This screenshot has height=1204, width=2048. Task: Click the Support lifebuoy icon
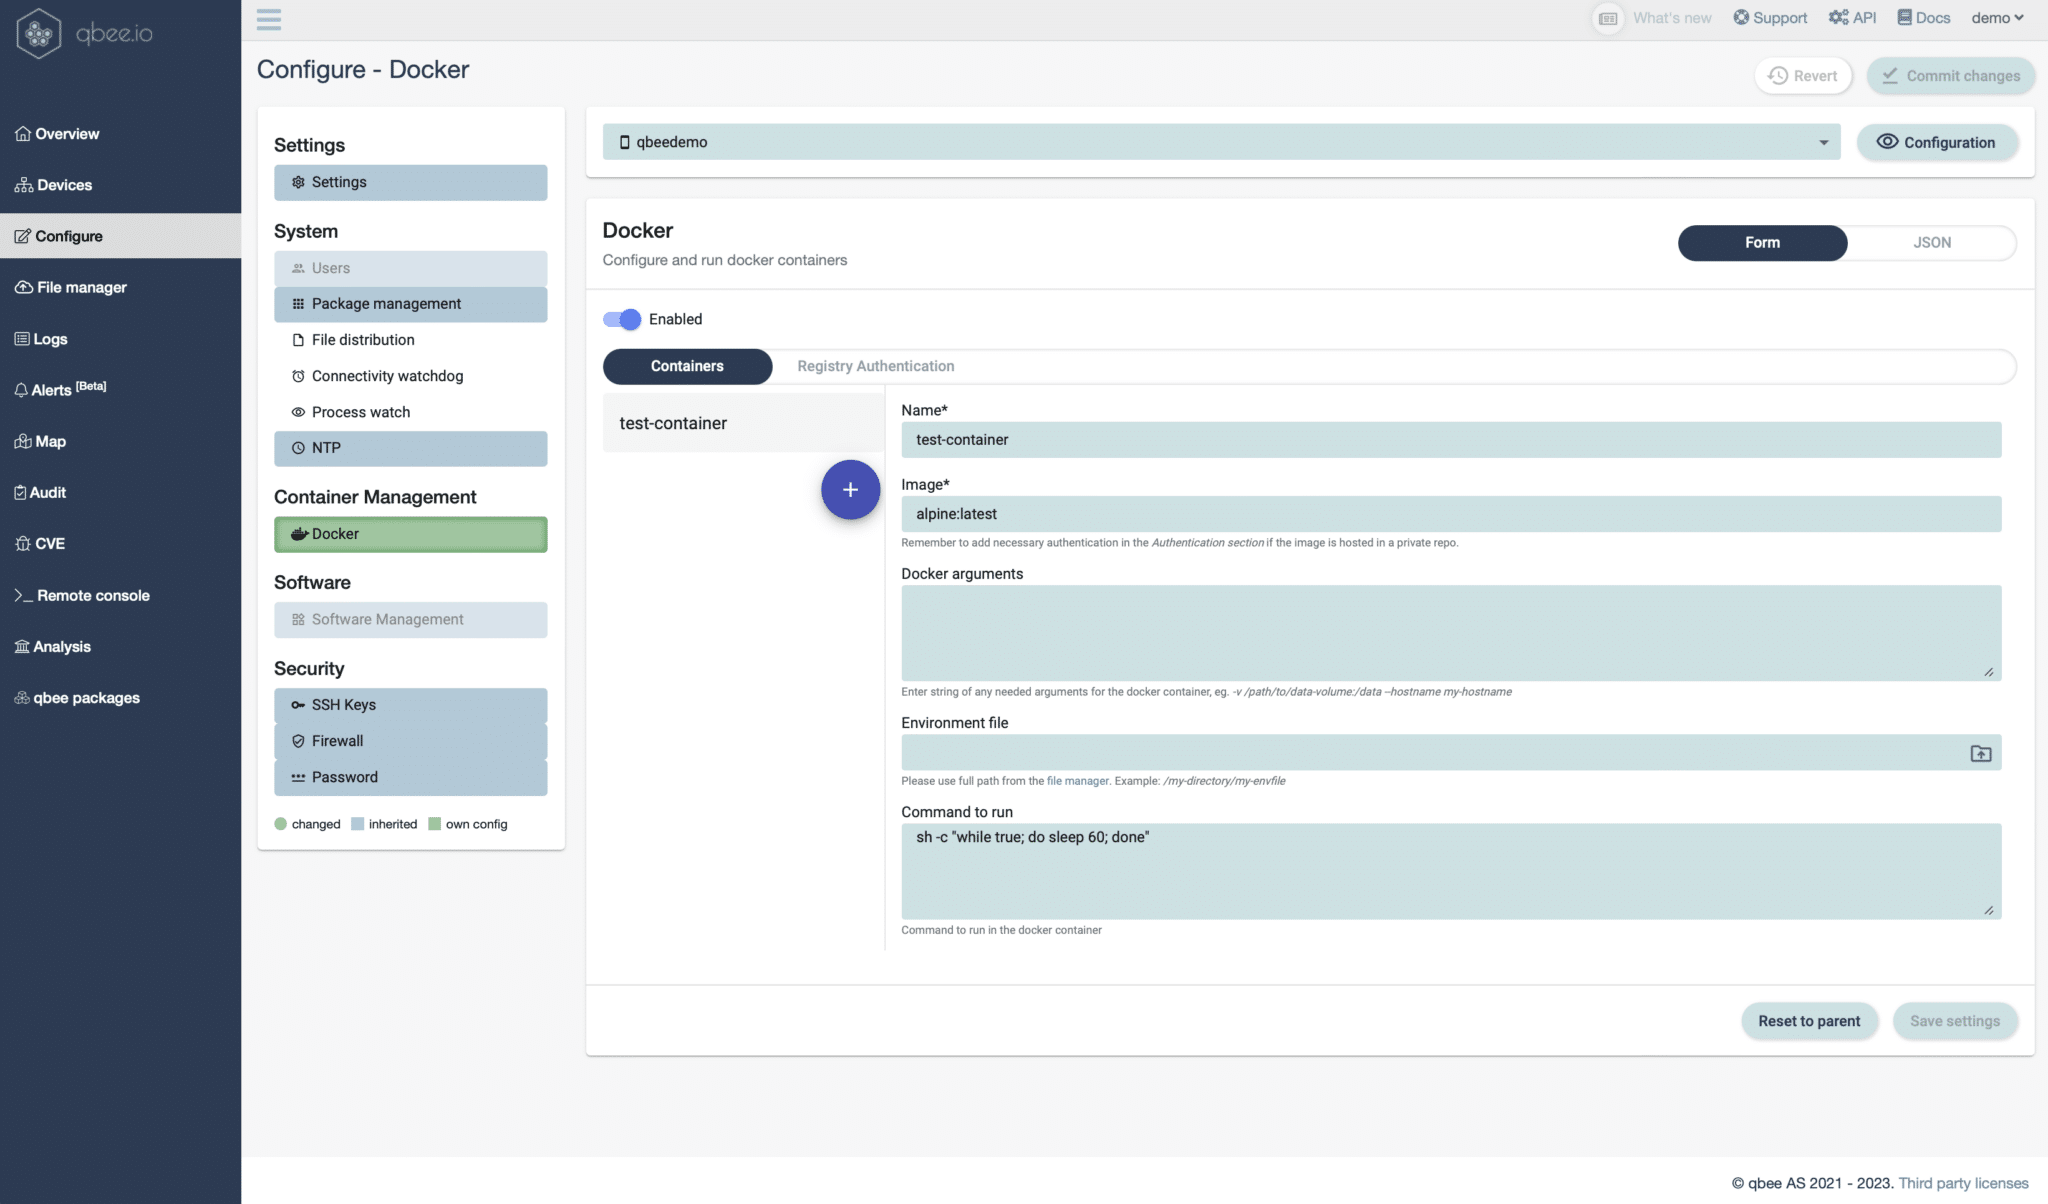[x=1741, y=18]
